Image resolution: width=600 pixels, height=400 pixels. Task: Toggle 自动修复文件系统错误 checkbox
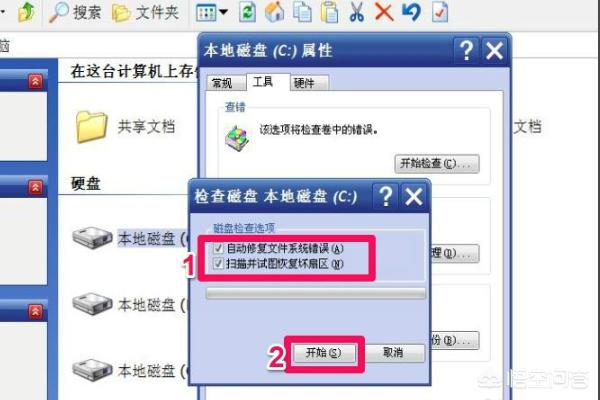[218, 248]
